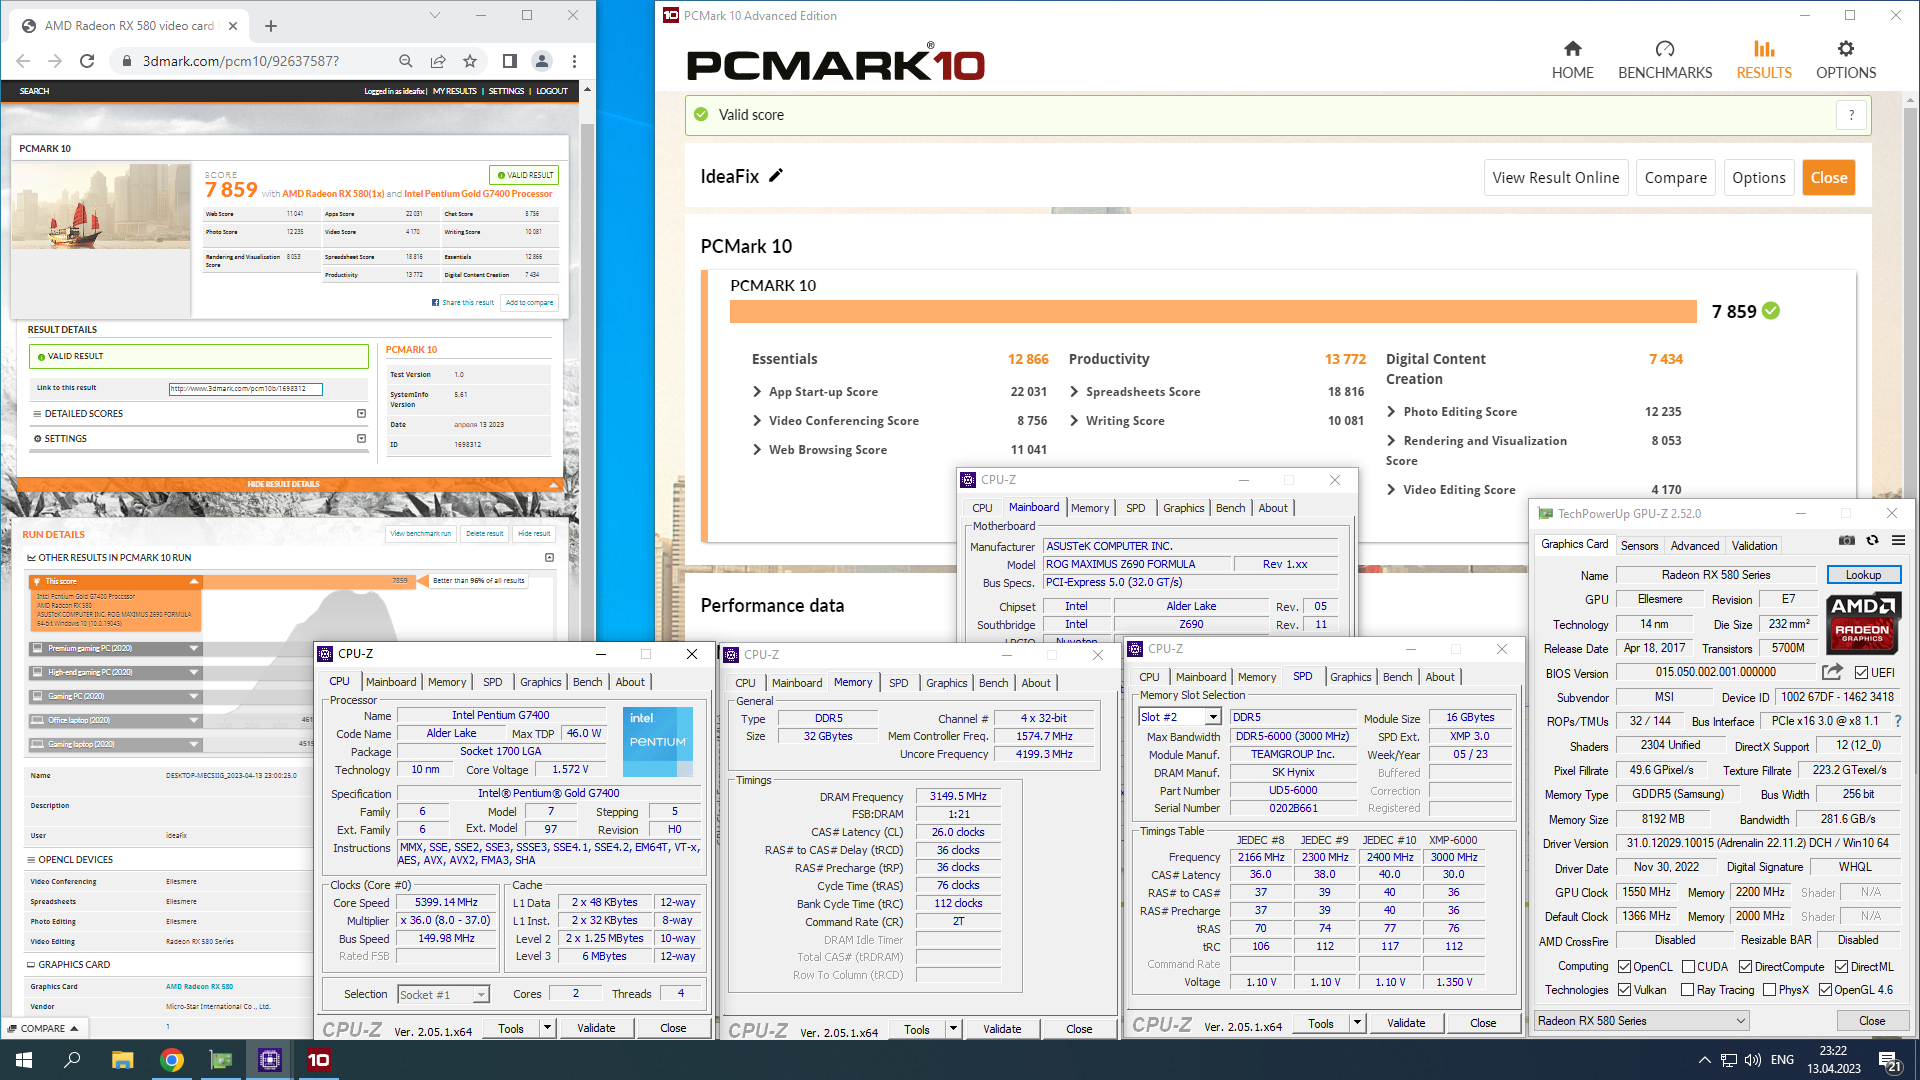Toggle Vulkan technologies checkbox

pos(1625,990)
